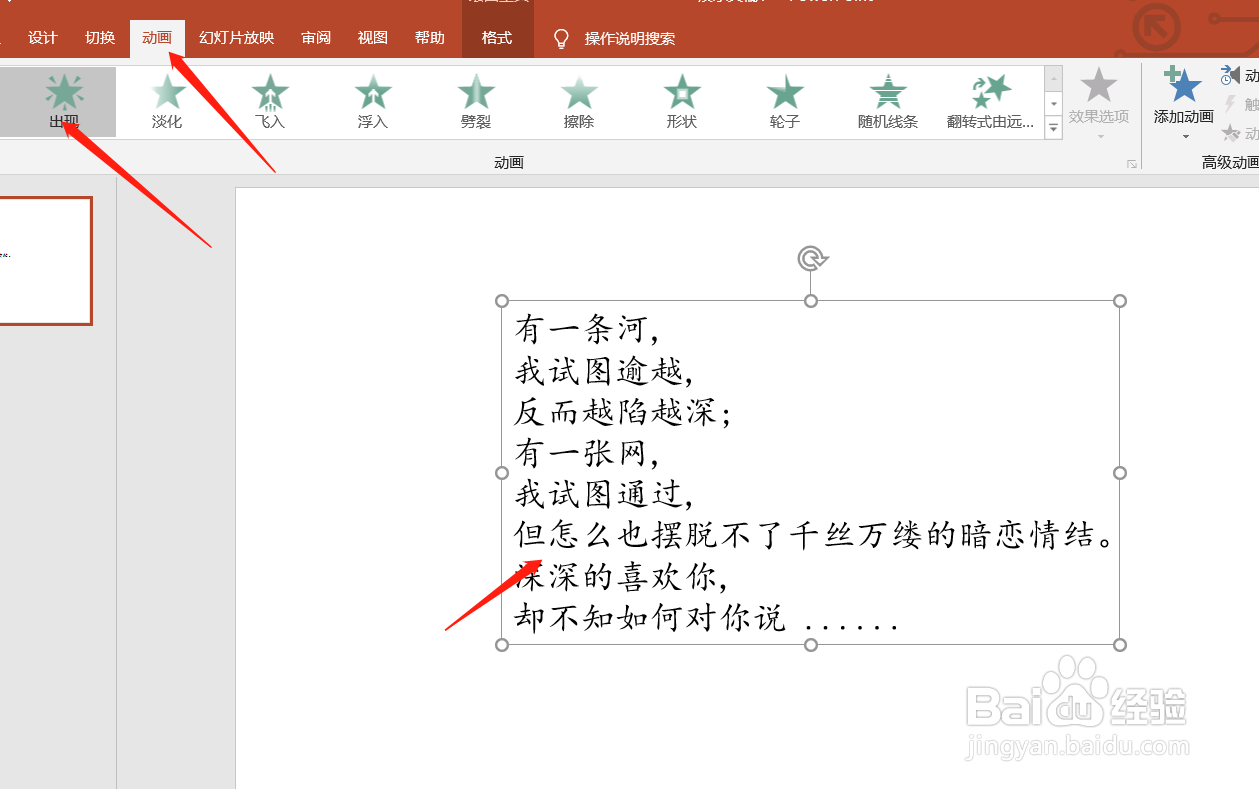Click the top-left text box resize handle
The width and height of the screenshot is (1259, 789).
502,301
